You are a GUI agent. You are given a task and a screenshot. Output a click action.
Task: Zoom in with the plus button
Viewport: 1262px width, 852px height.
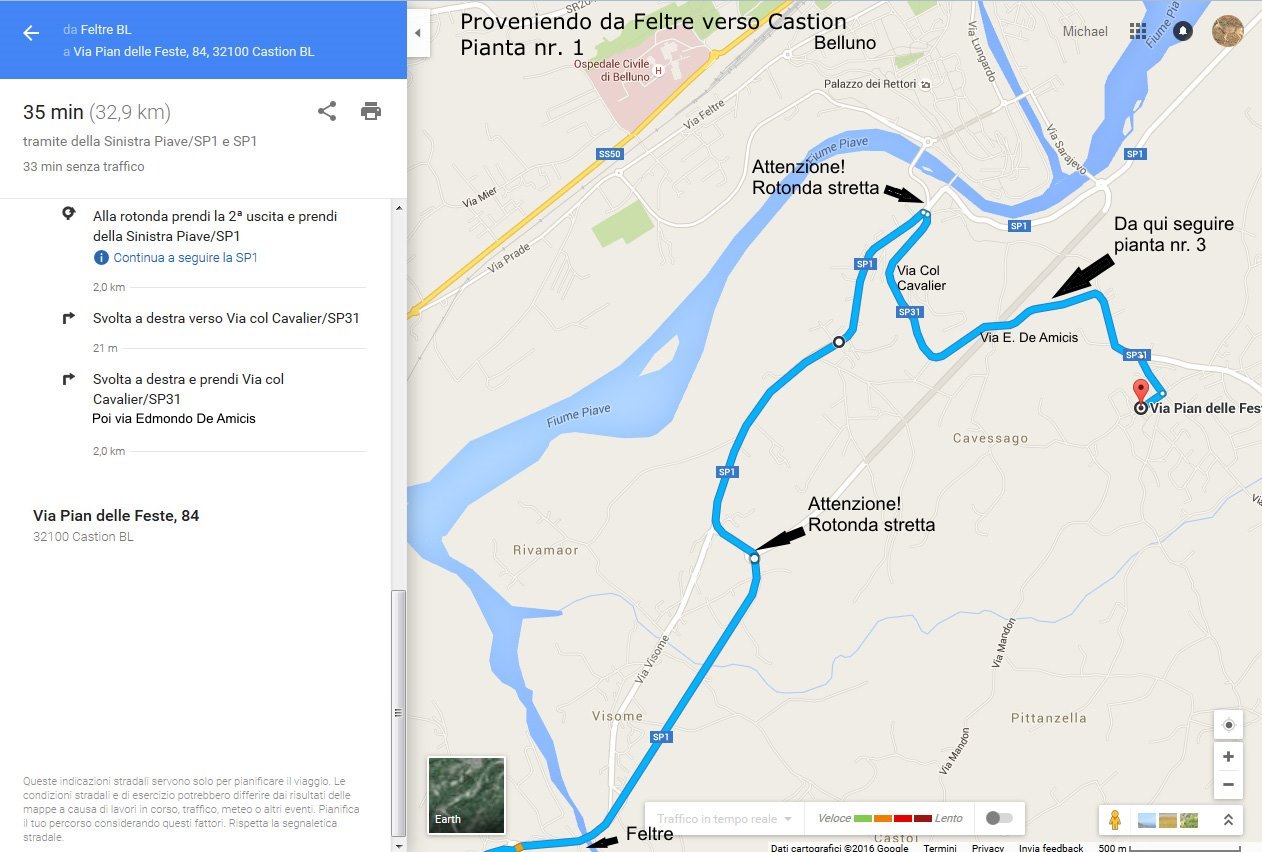click(x=1228, y=756)
